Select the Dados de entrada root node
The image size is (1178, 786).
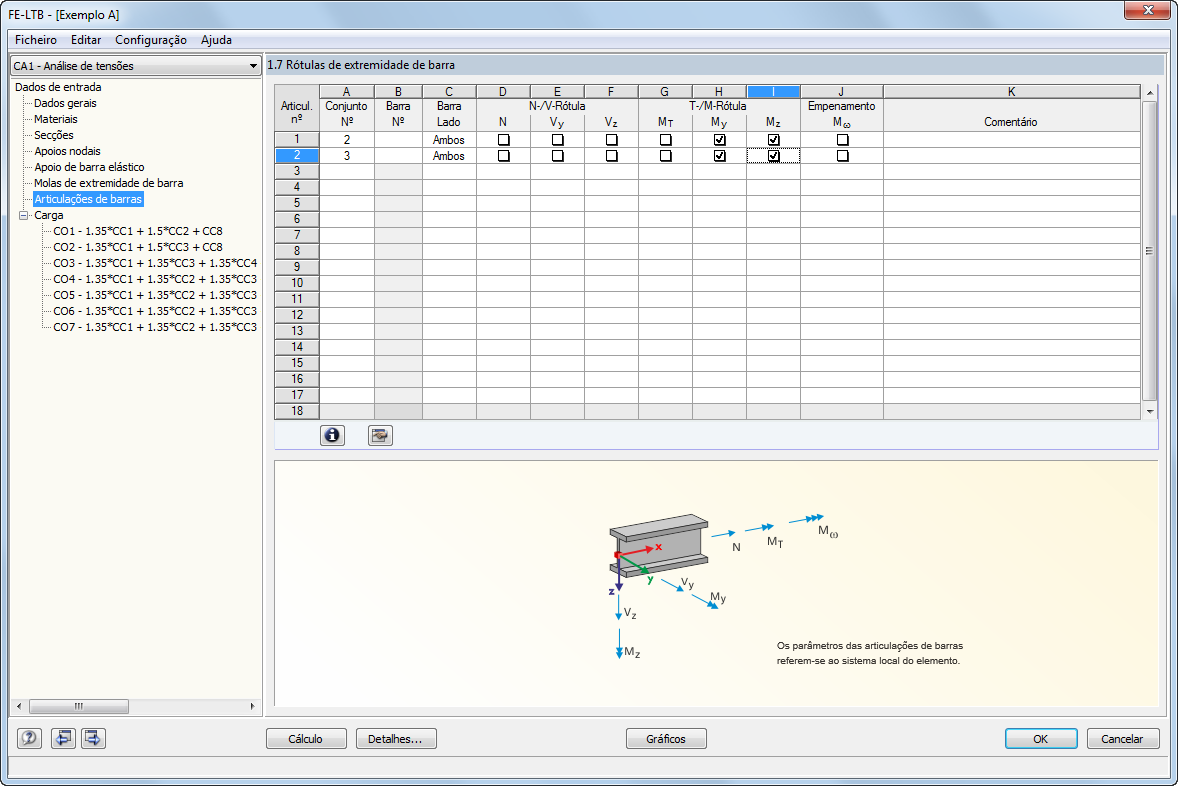[x=58, y=87]
